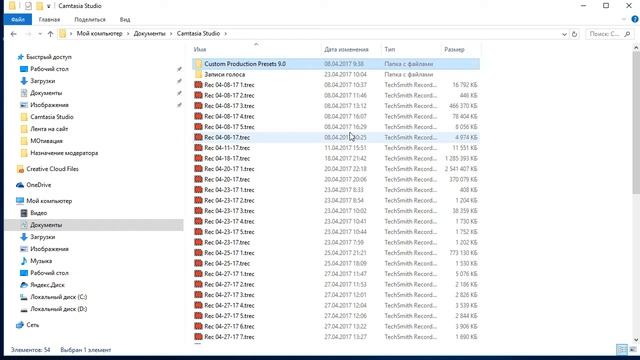The image size is (640, 360).
Task: Select file Rec 04-08-17 4.trec
Action: pos(229,116)
